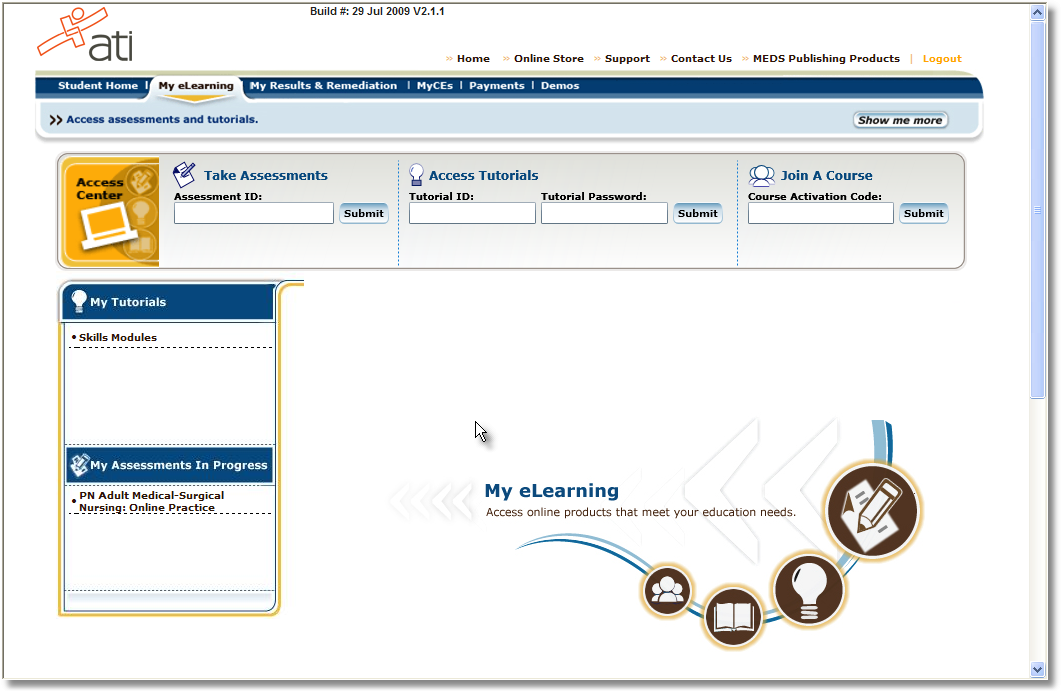Open the Contact Us link
1062x694 pixels.
tap(701, 58)
